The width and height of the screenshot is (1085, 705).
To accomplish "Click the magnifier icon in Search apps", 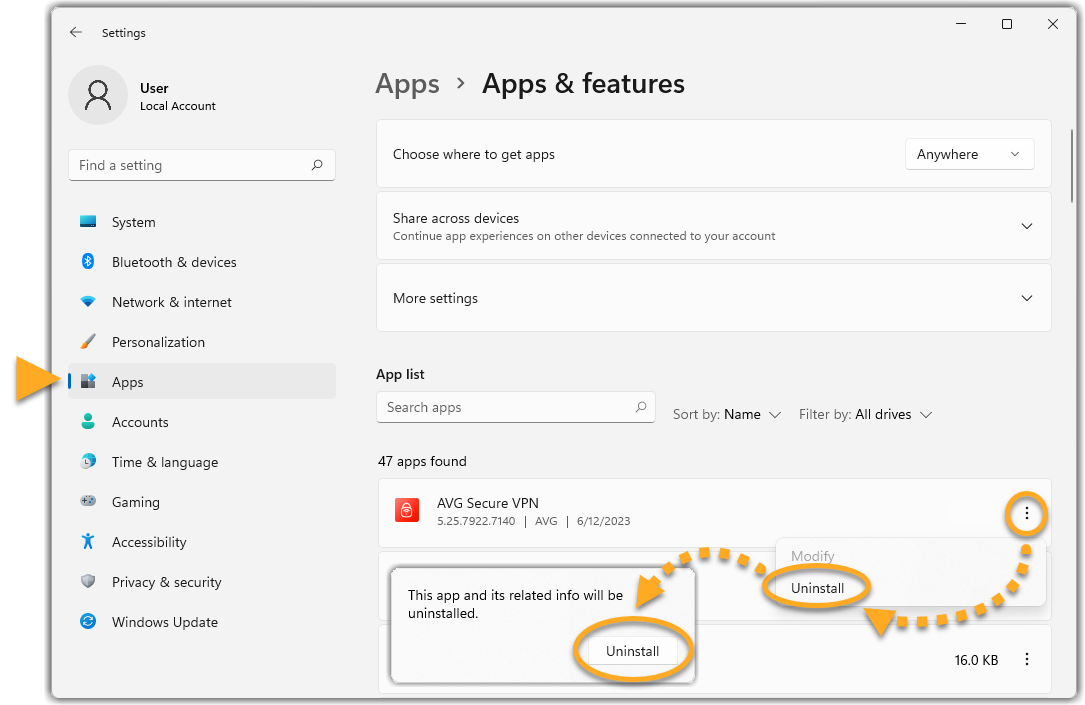I will click(x=641, y=407).
